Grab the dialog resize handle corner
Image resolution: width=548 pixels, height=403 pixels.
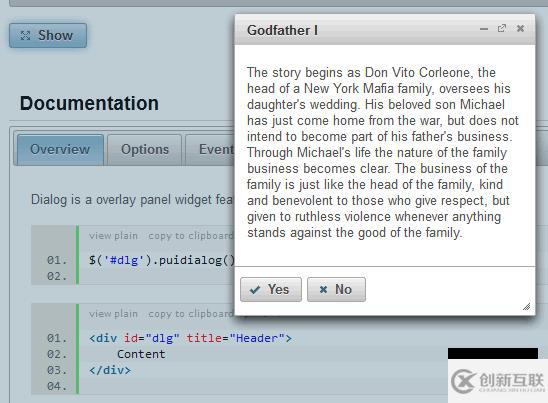tap(526, 307)
